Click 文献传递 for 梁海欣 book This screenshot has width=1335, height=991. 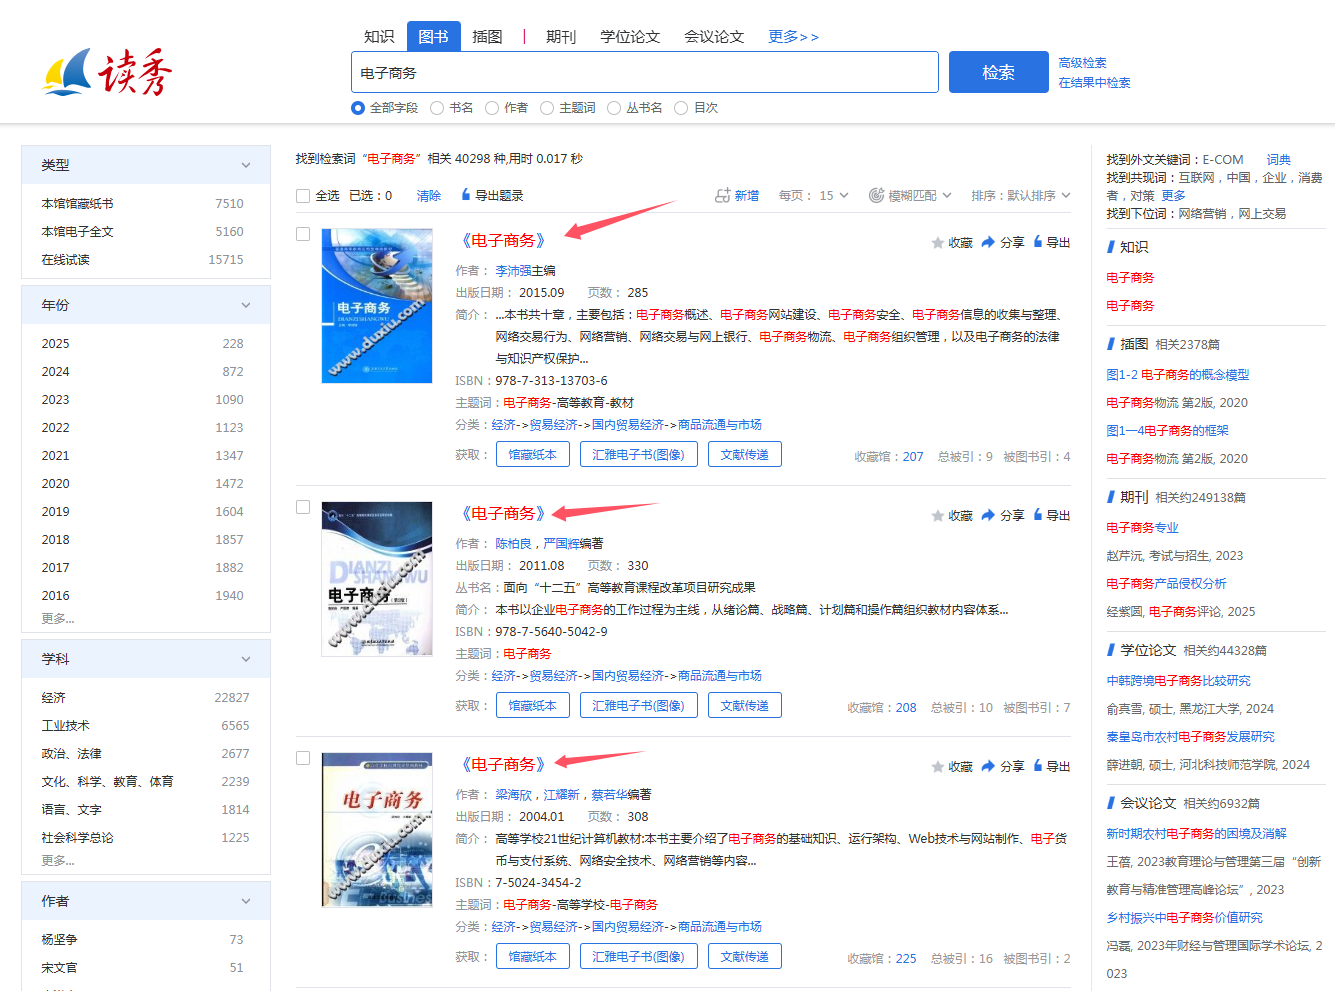pos(745,957)
